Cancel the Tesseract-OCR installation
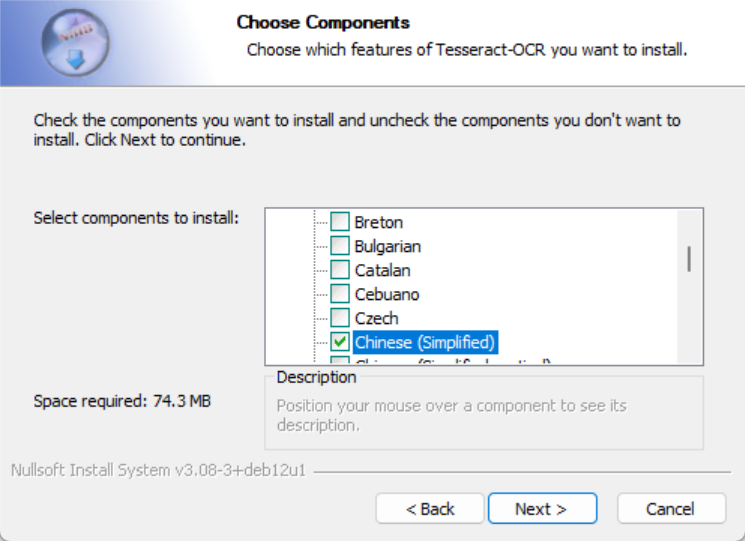 pyautogui.click(x=670, y=509)
